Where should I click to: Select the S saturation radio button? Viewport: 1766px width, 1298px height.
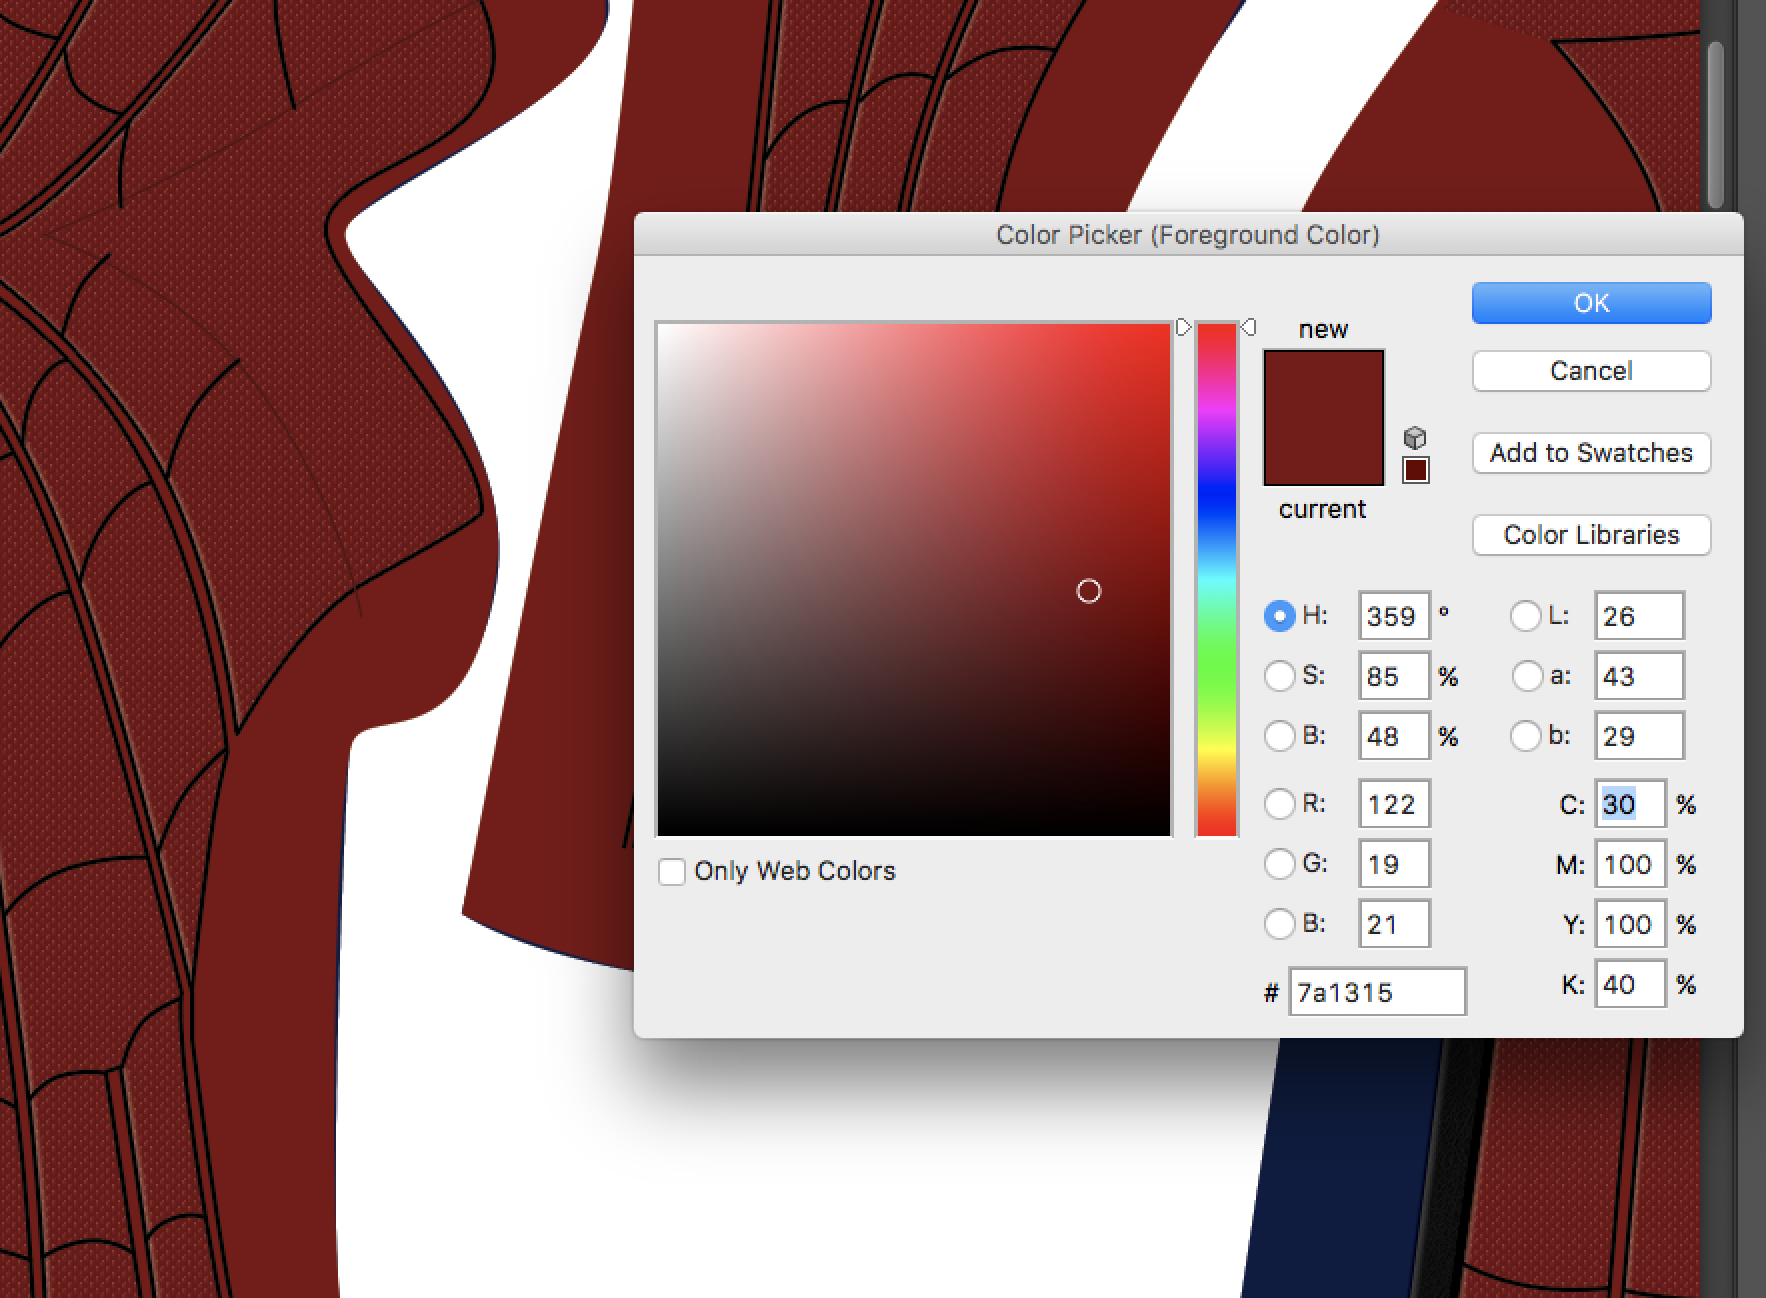(x=1279, y=676)
